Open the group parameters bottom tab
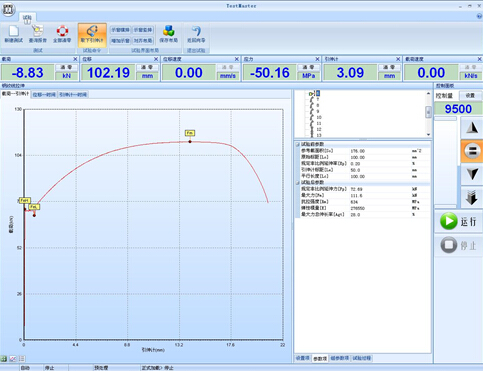Image resolution: width=483 pixels, height=371 pixels. click(340, 358)
